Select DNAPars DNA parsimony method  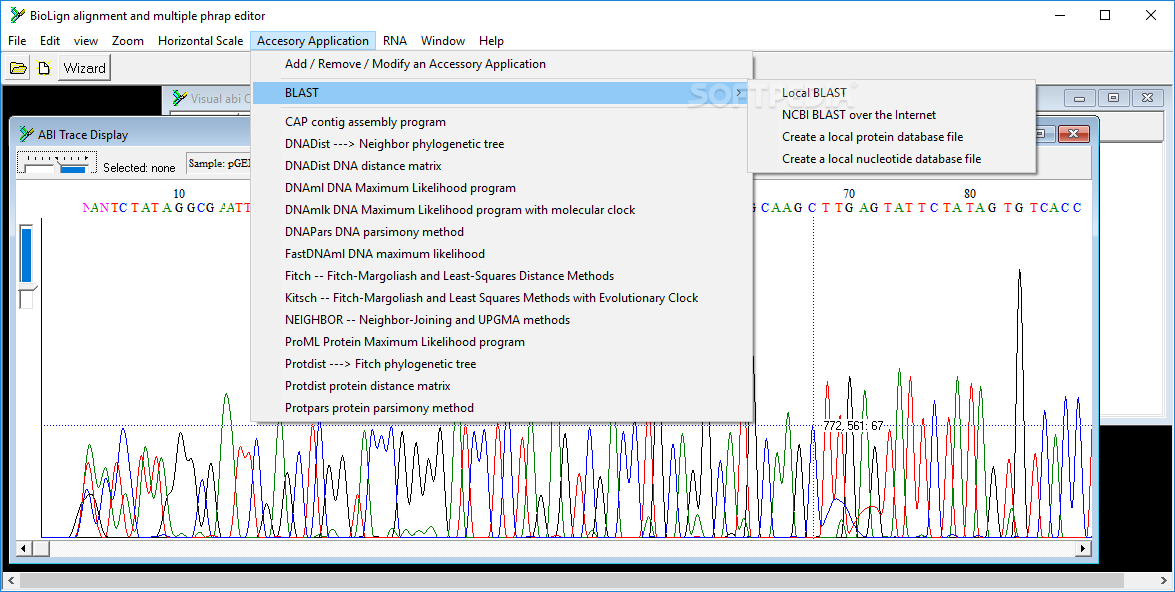(502, 232)
